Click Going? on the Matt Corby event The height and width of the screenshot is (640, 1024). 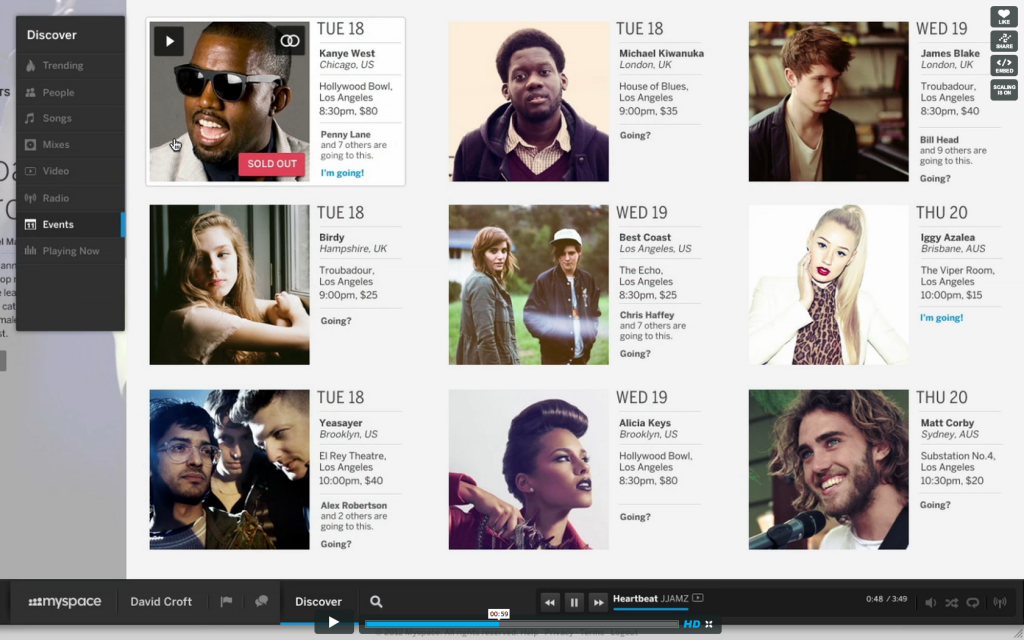(935, 505)
